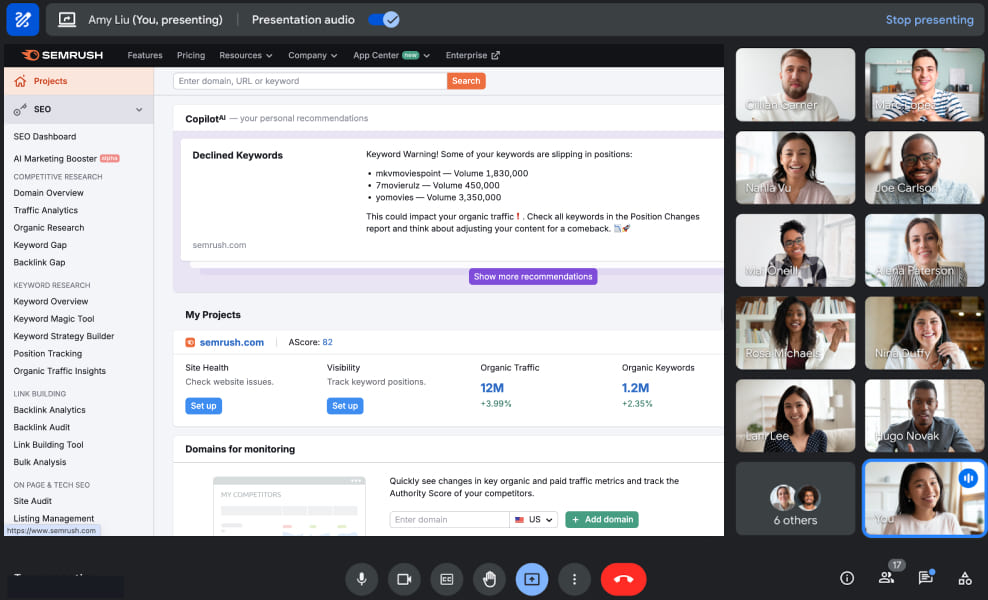
Task: Open the US country dropdown
Action: pyautogui.click(x=534, y=520)
